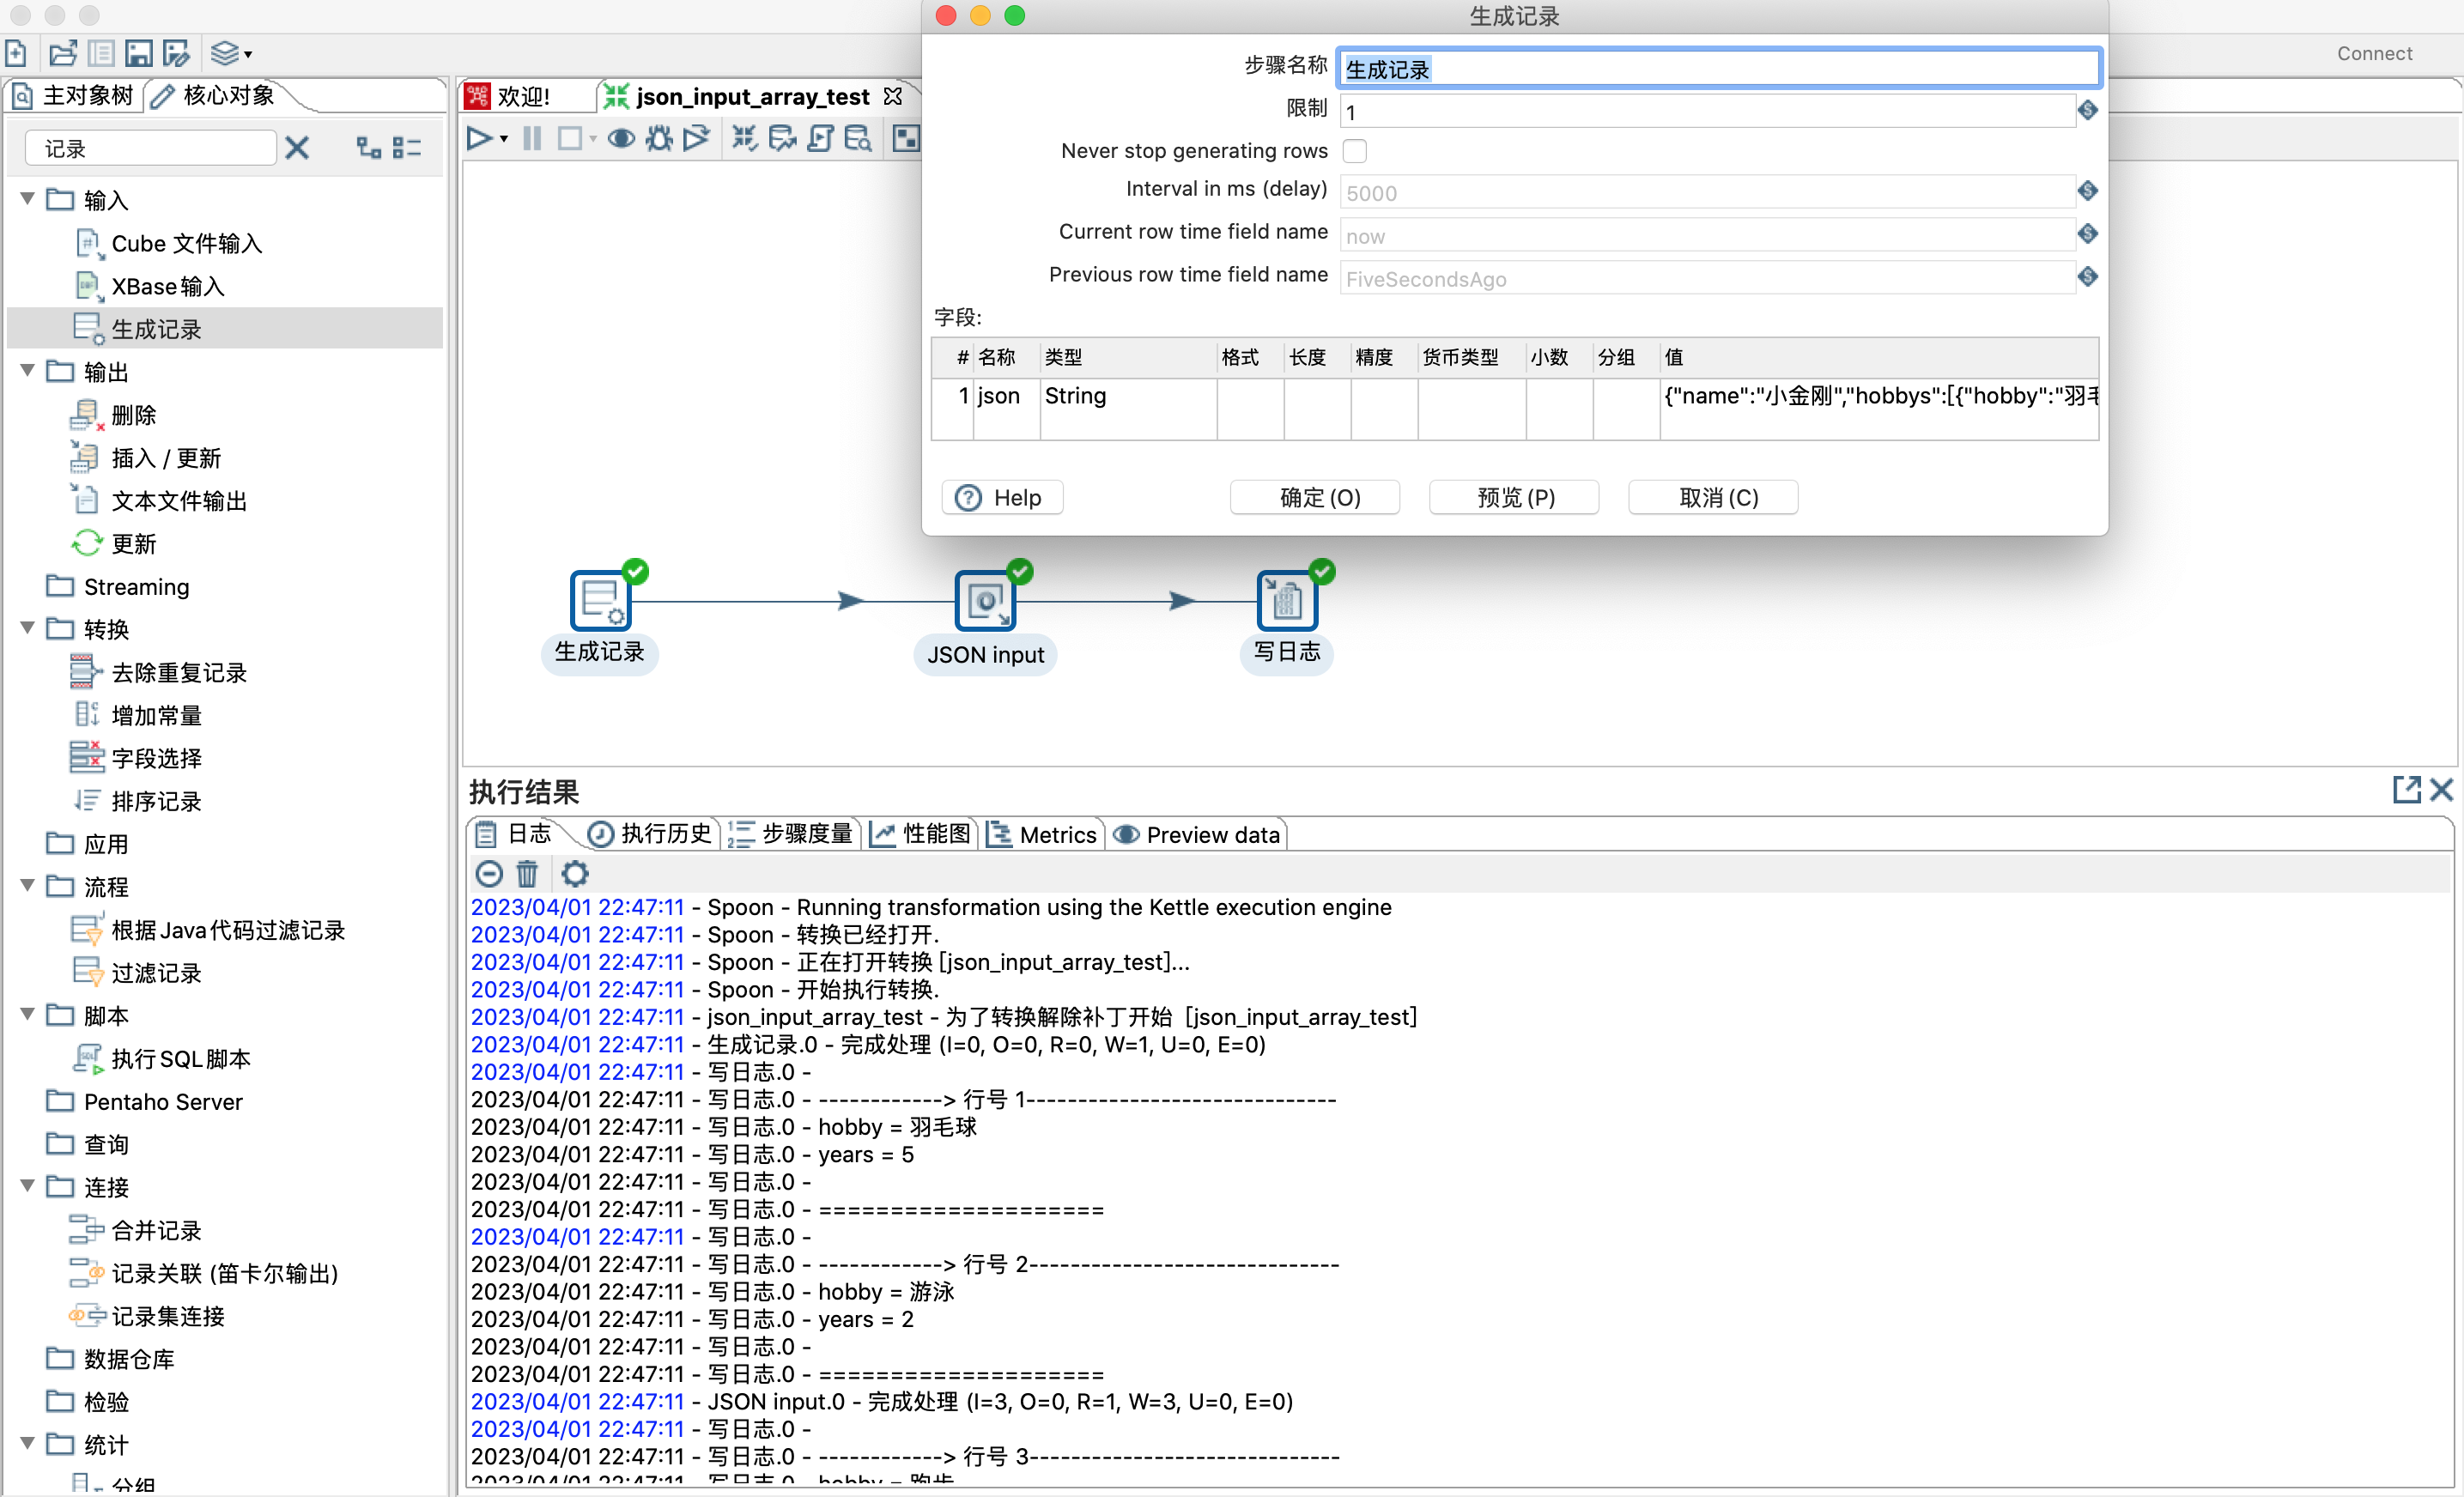Open the run options dropdown arrow
The height and width of the screenshot is (1497, 2464).
pyautogui.click(x=504, y=139)
